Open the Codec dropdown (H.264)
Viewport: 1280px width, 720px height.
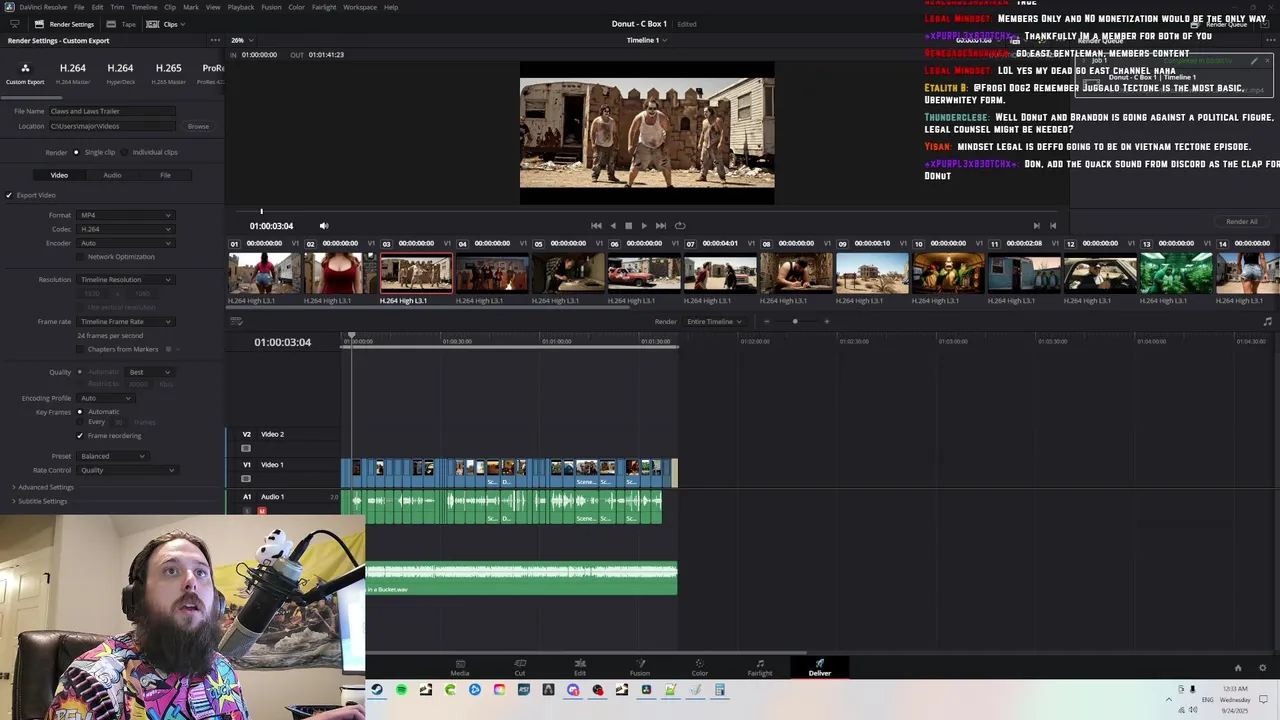point(125,229)
